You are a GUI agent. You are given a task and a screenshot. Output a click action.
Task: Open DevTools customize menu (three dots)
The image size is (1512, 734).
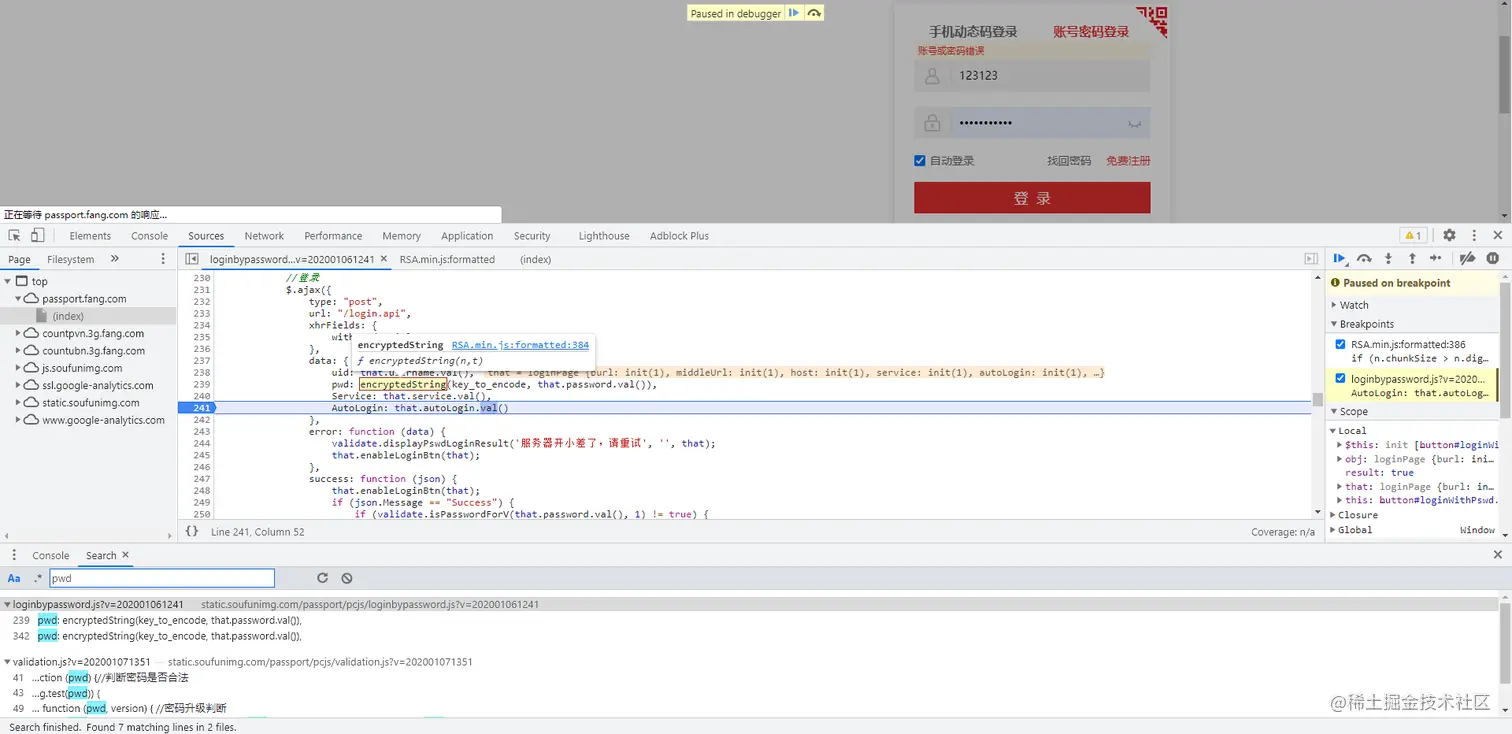pyautogui.click(x=1474, y=236)
